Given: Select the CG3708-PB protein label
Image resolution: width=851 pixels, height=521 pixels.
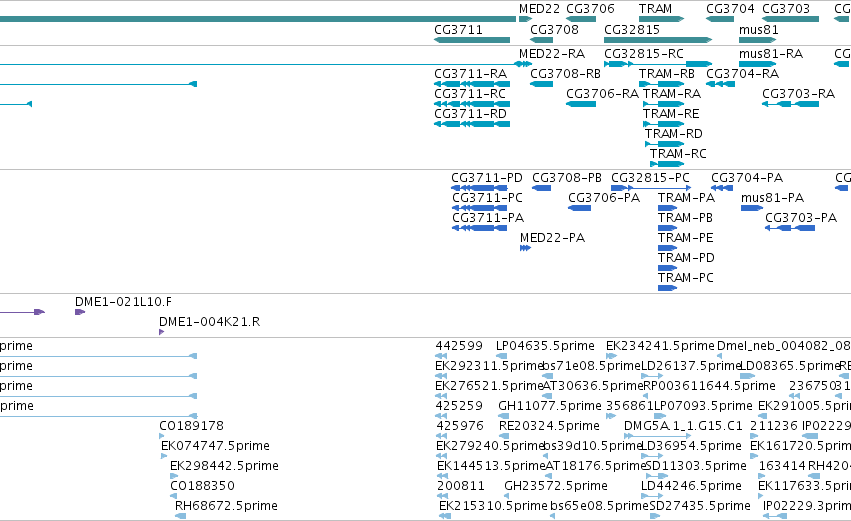Looking at the screenshot, I should (567, 177).
